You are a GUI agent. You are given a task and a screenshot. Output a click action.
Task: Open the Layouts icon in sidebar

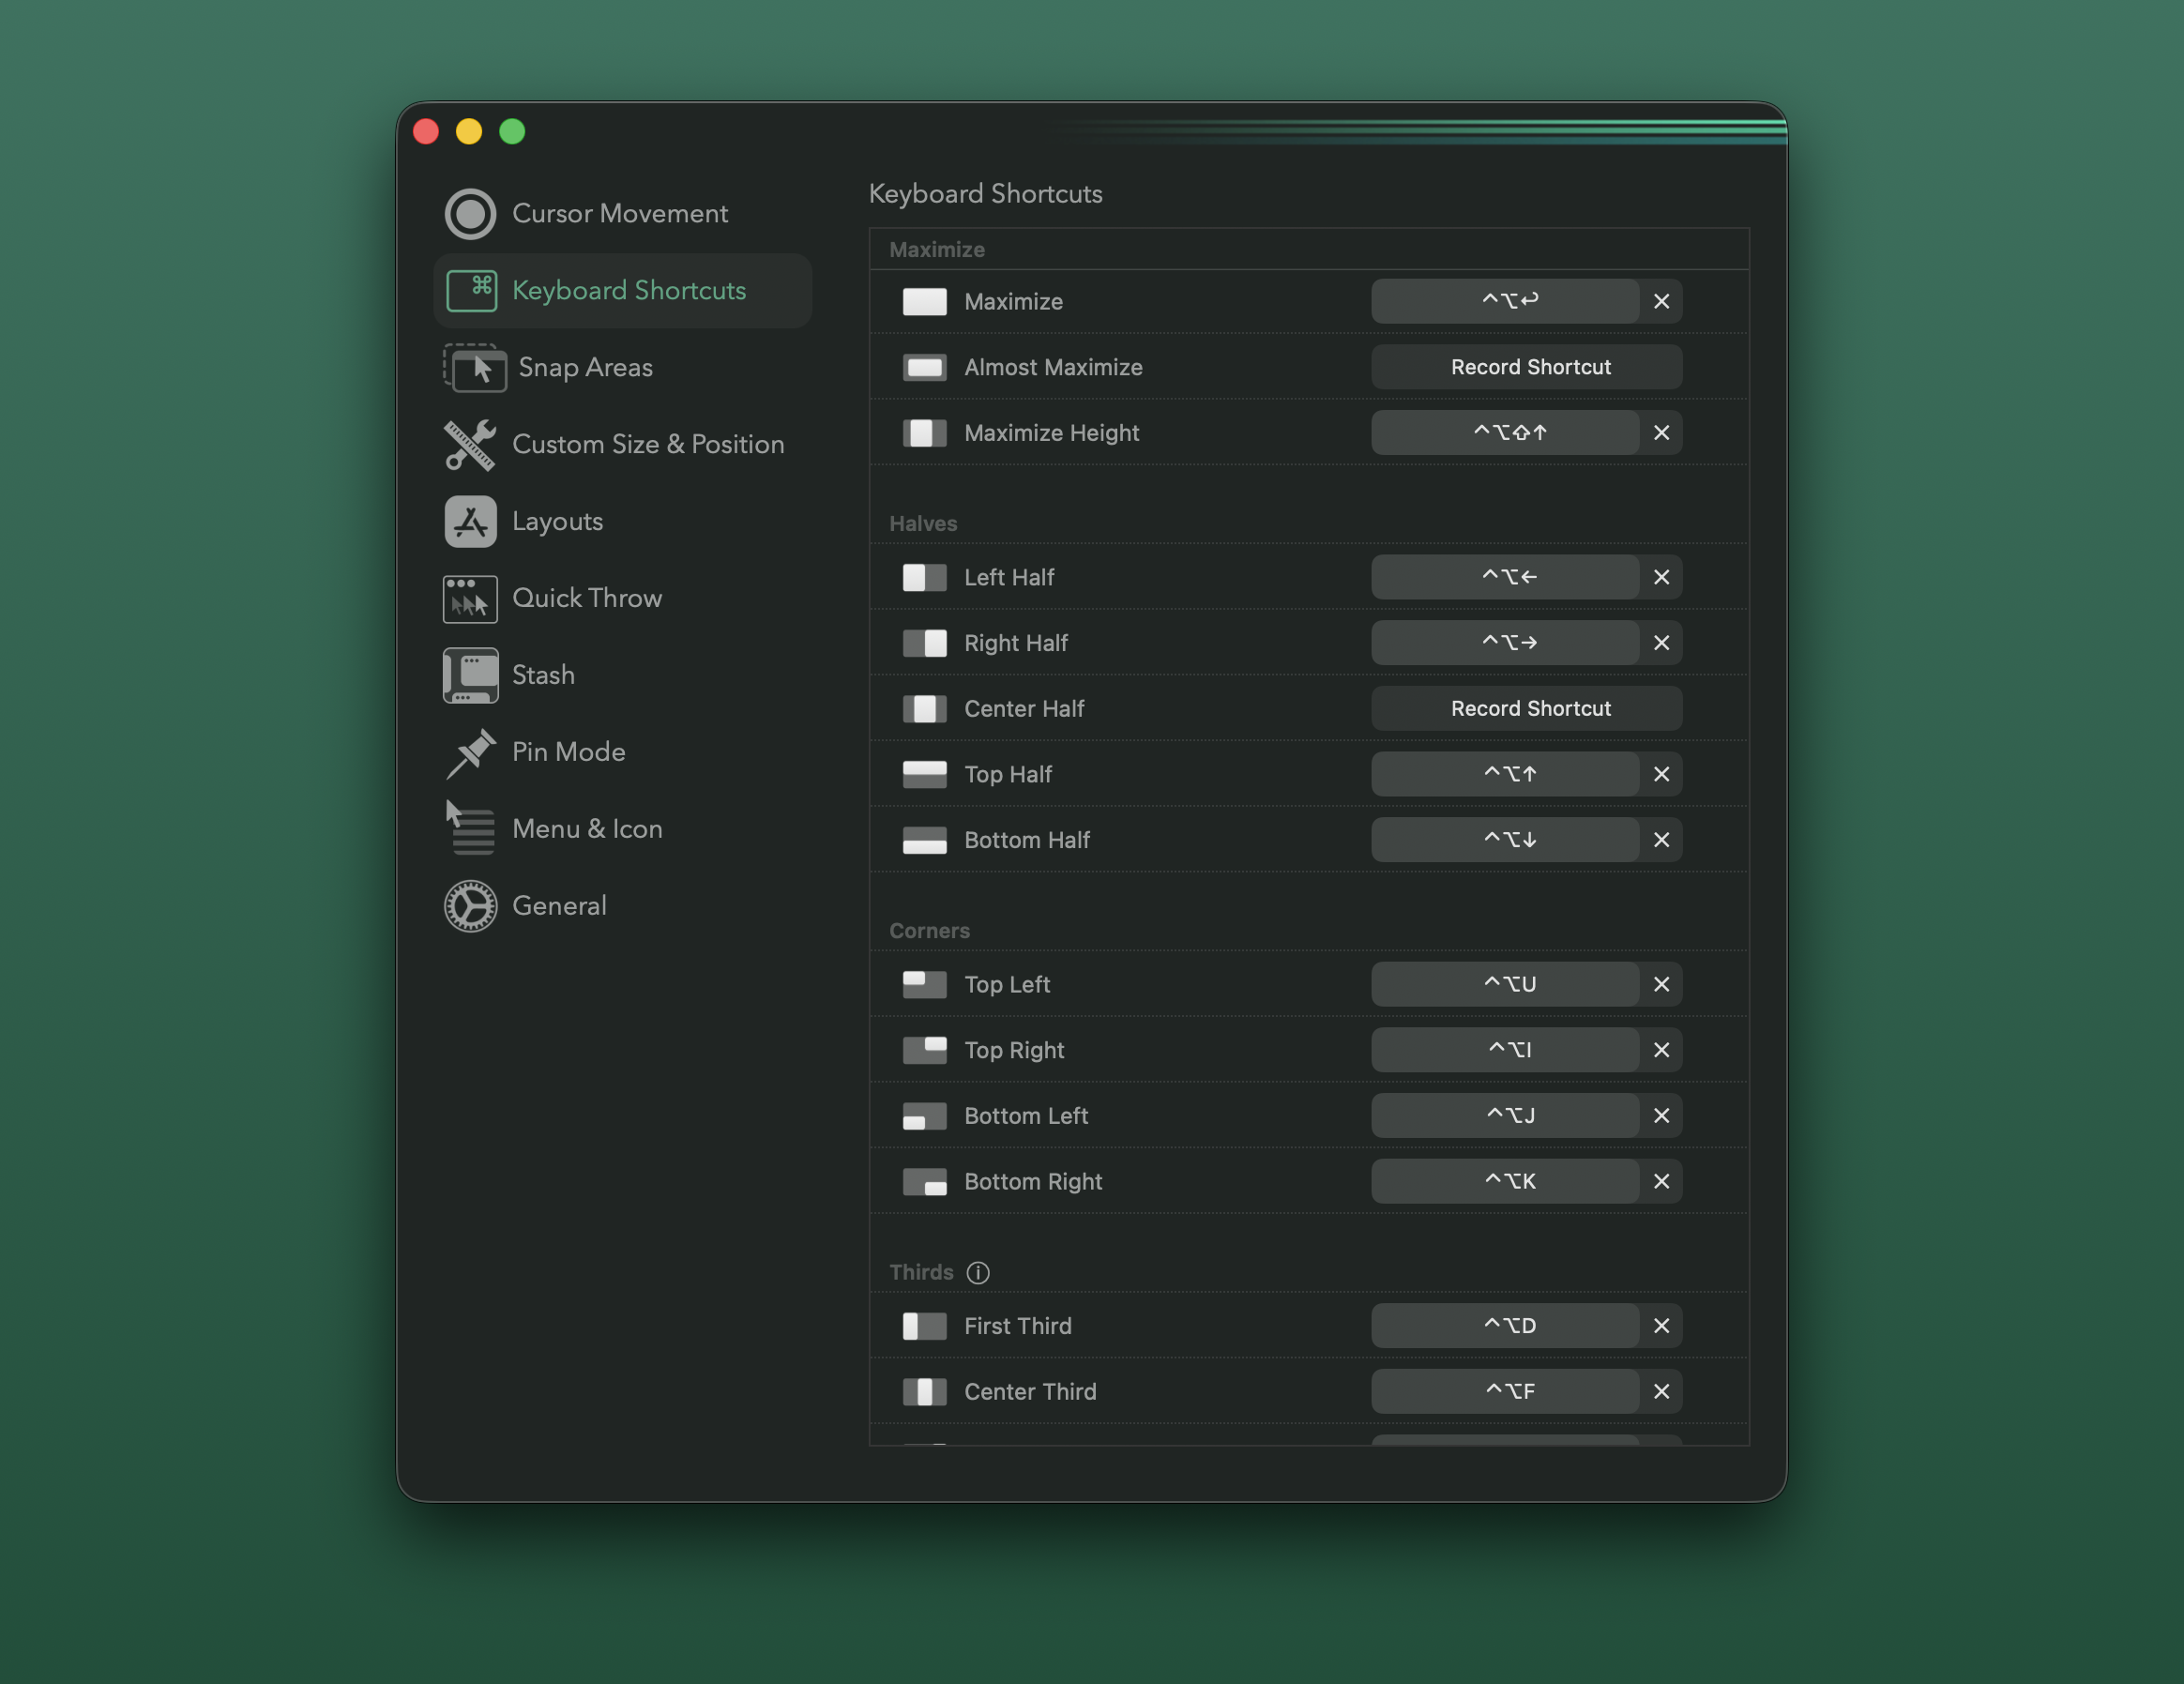coord(470,522)
